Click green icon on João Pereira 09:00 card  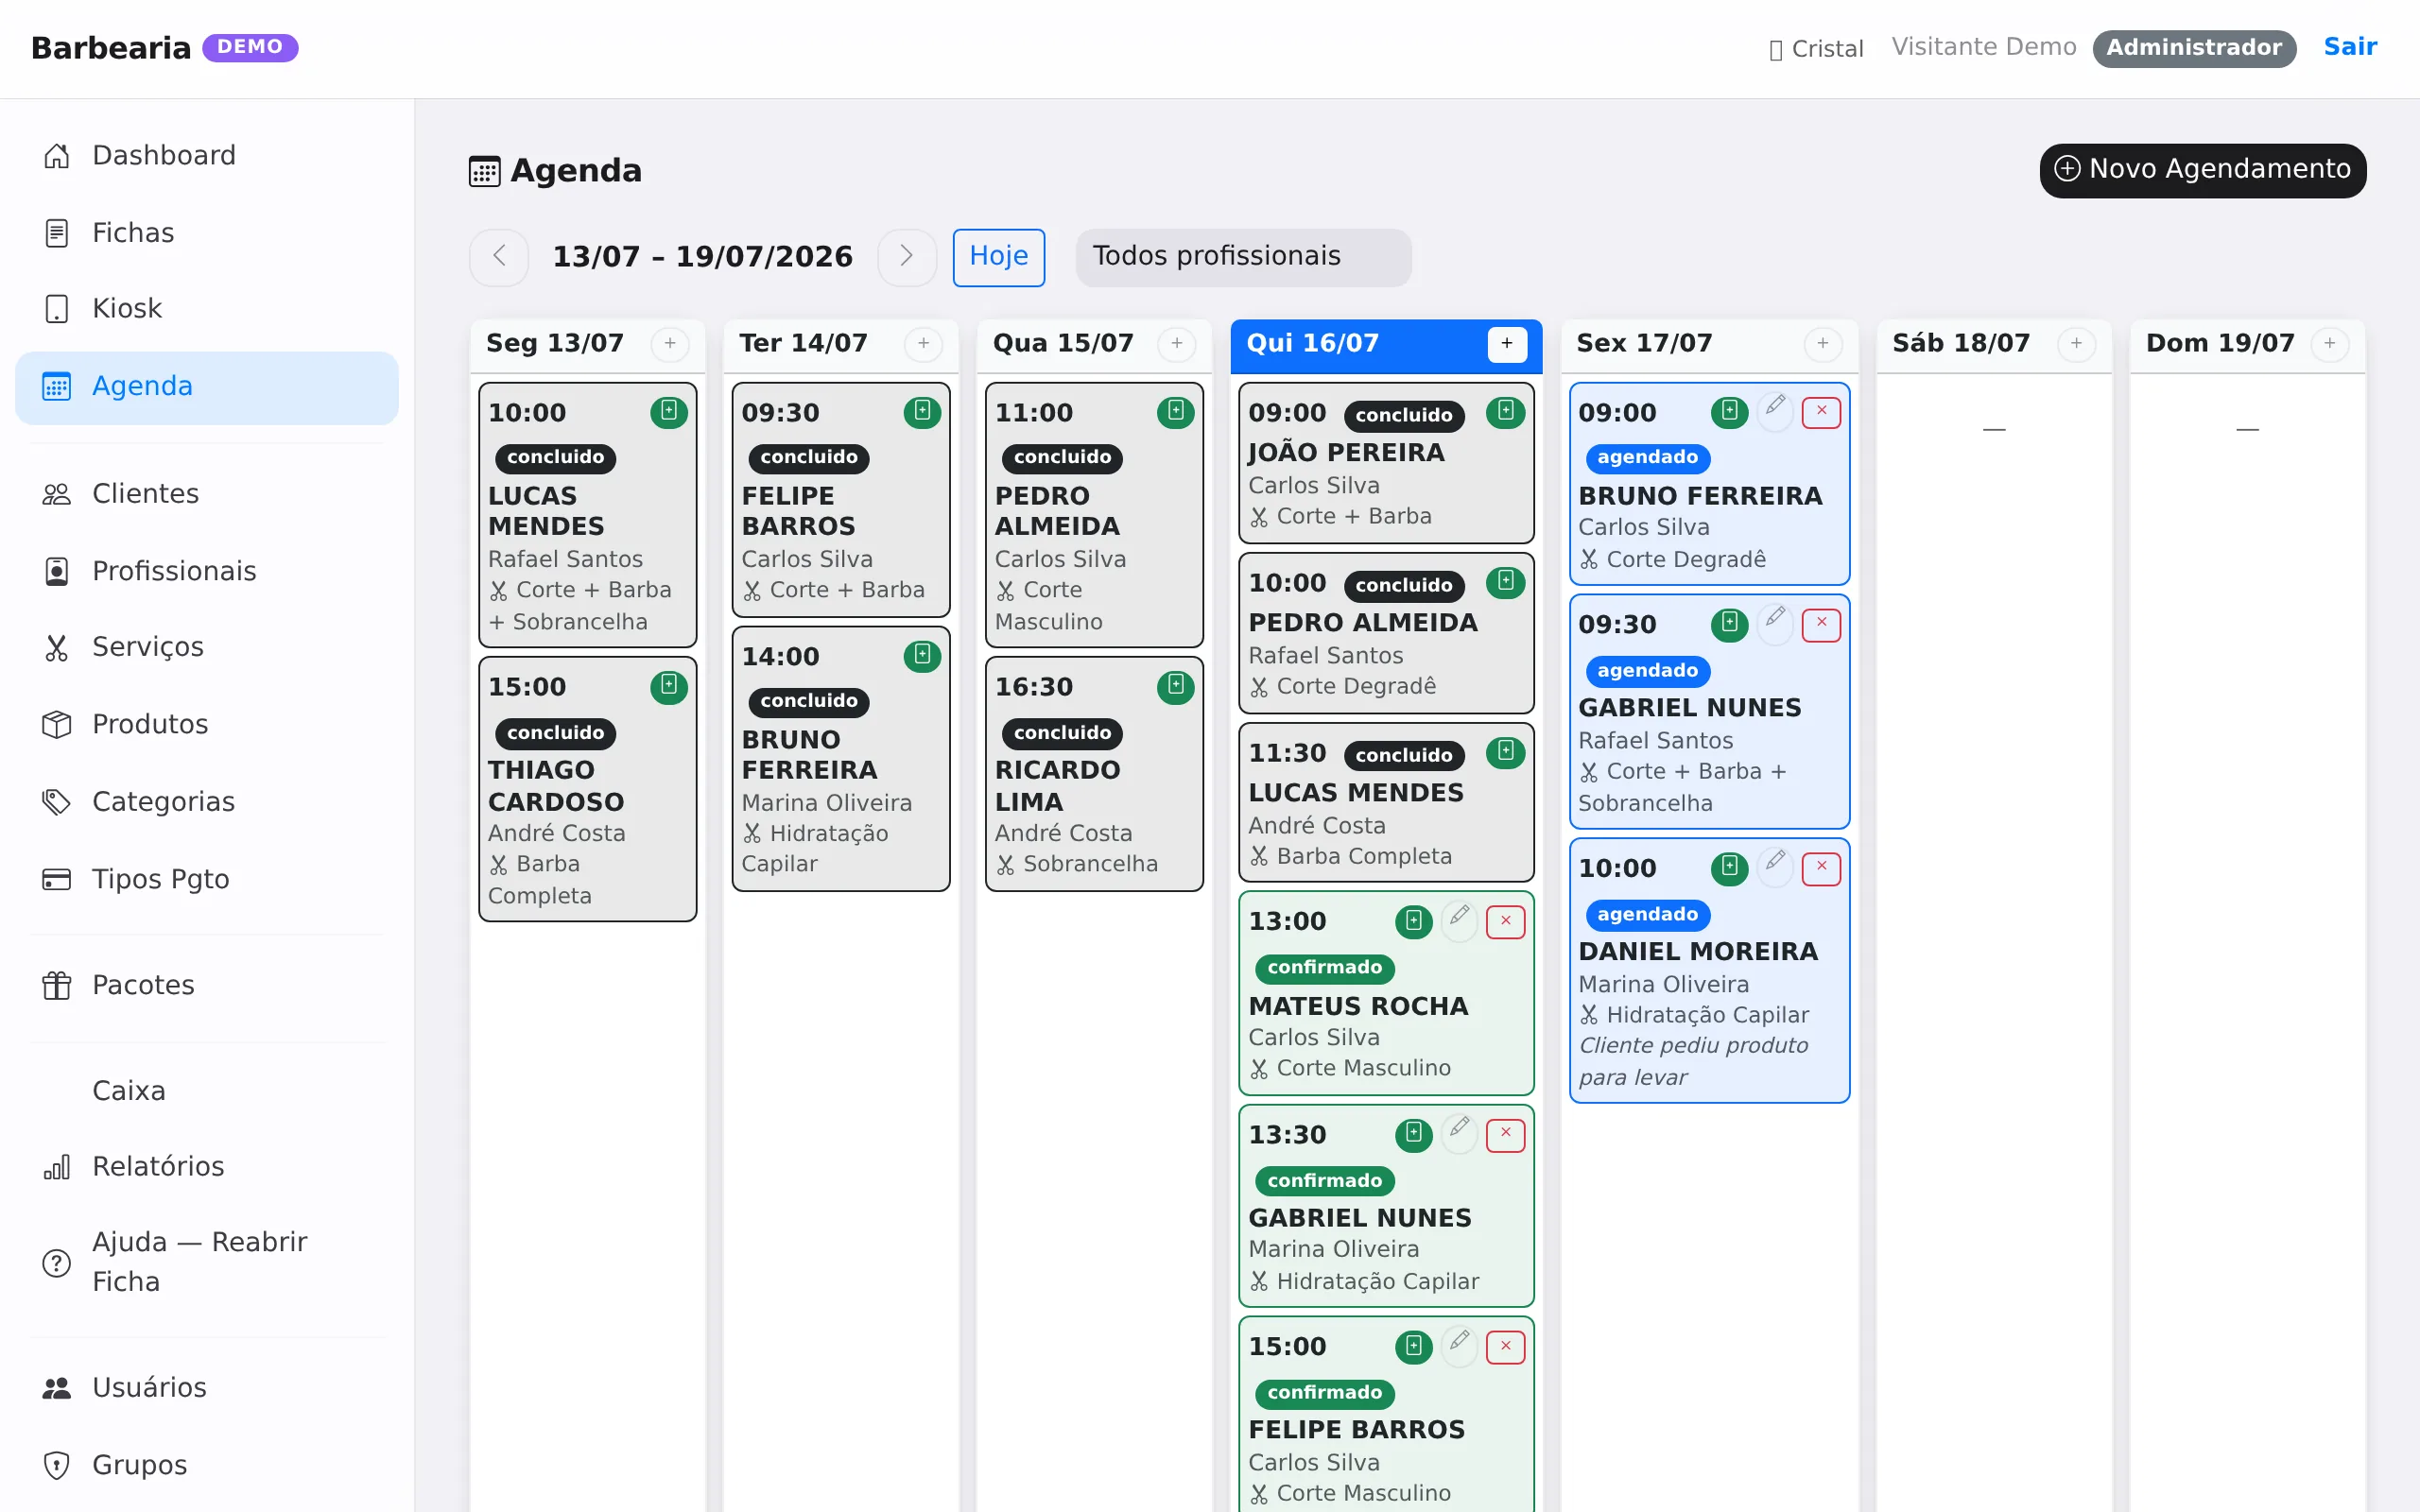coord(1505,412)
